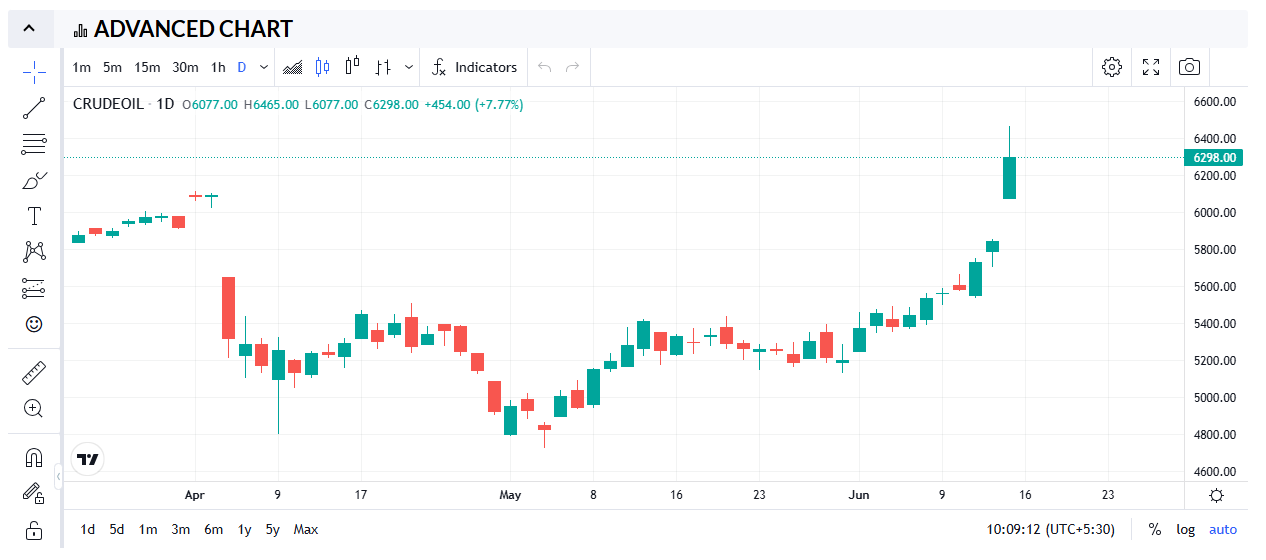Select the Text annotation tool
This screenshot has width=1266, height=560.
pyautogui.click(x=34, y=216)
